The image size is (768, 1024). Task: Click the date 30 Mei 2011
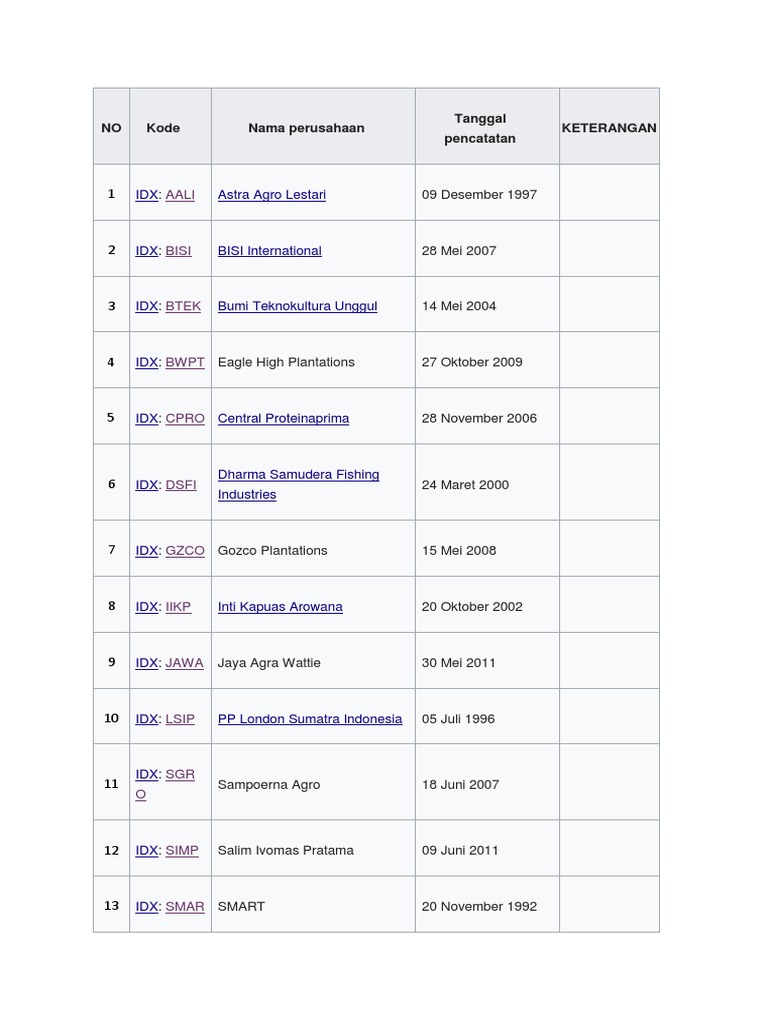458,663
